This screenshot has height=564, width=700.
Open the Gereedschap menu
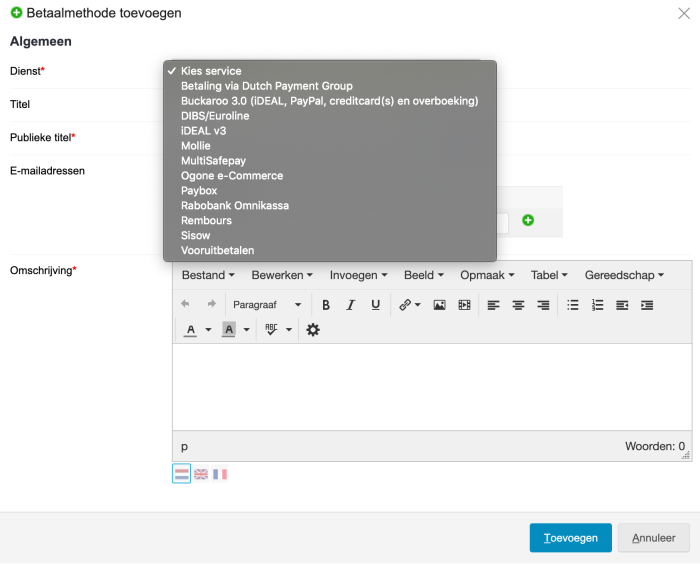pos(624,275)
